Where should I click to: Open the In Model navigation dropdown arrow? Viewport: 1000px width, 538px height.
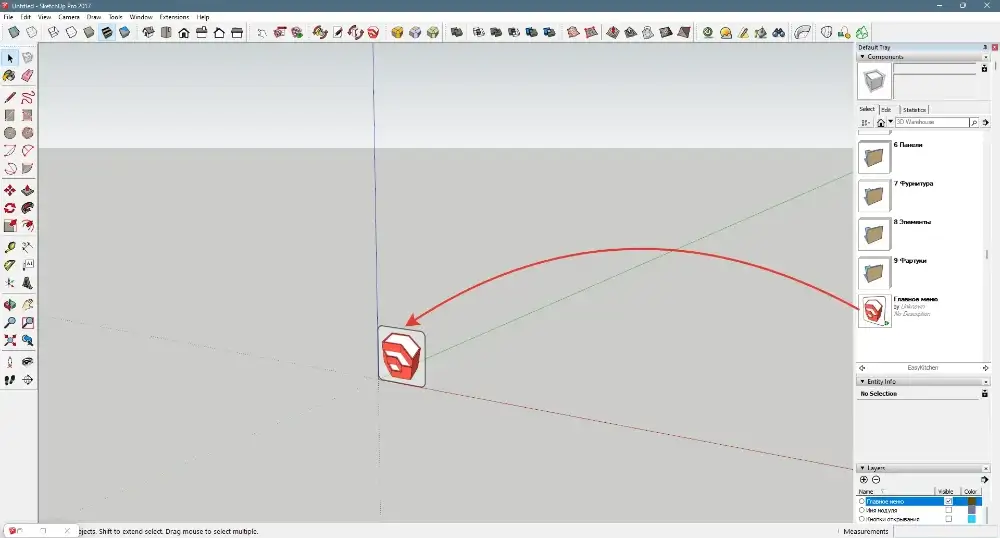[890, 122]
